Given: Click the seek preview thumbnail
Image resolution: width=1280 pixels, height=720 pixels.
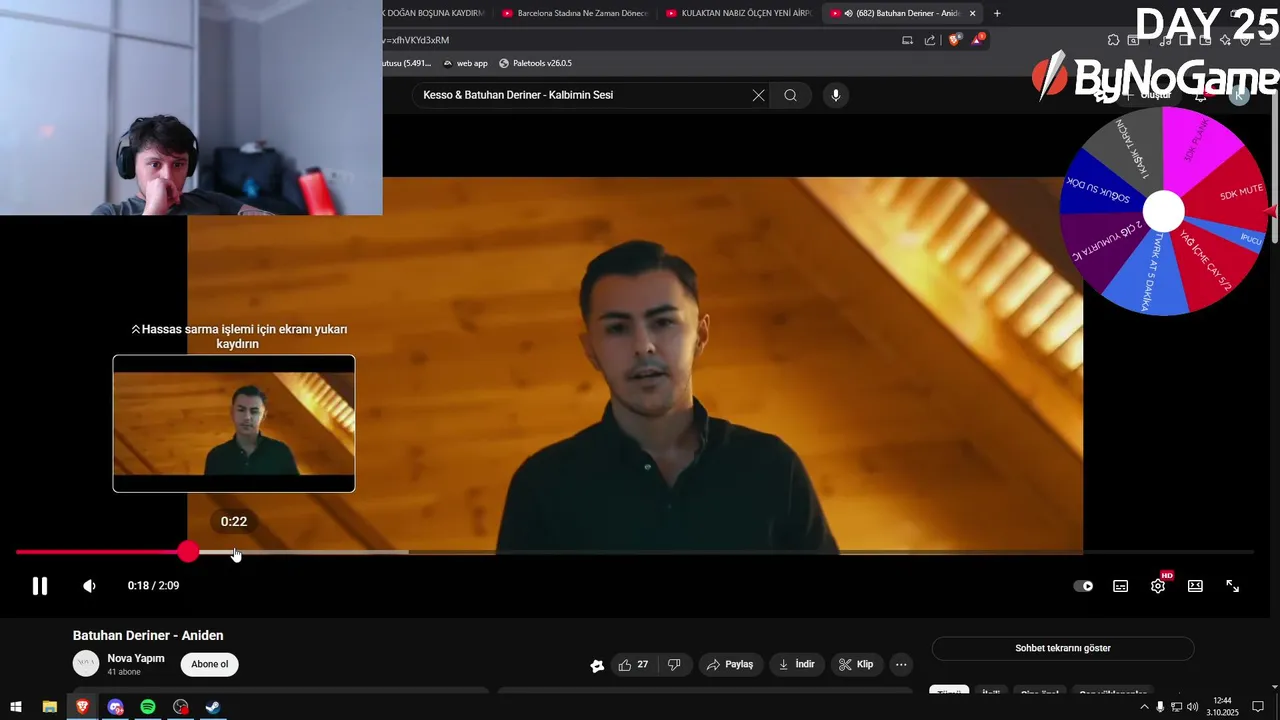Looking at the screenshot, I should 234,423.
